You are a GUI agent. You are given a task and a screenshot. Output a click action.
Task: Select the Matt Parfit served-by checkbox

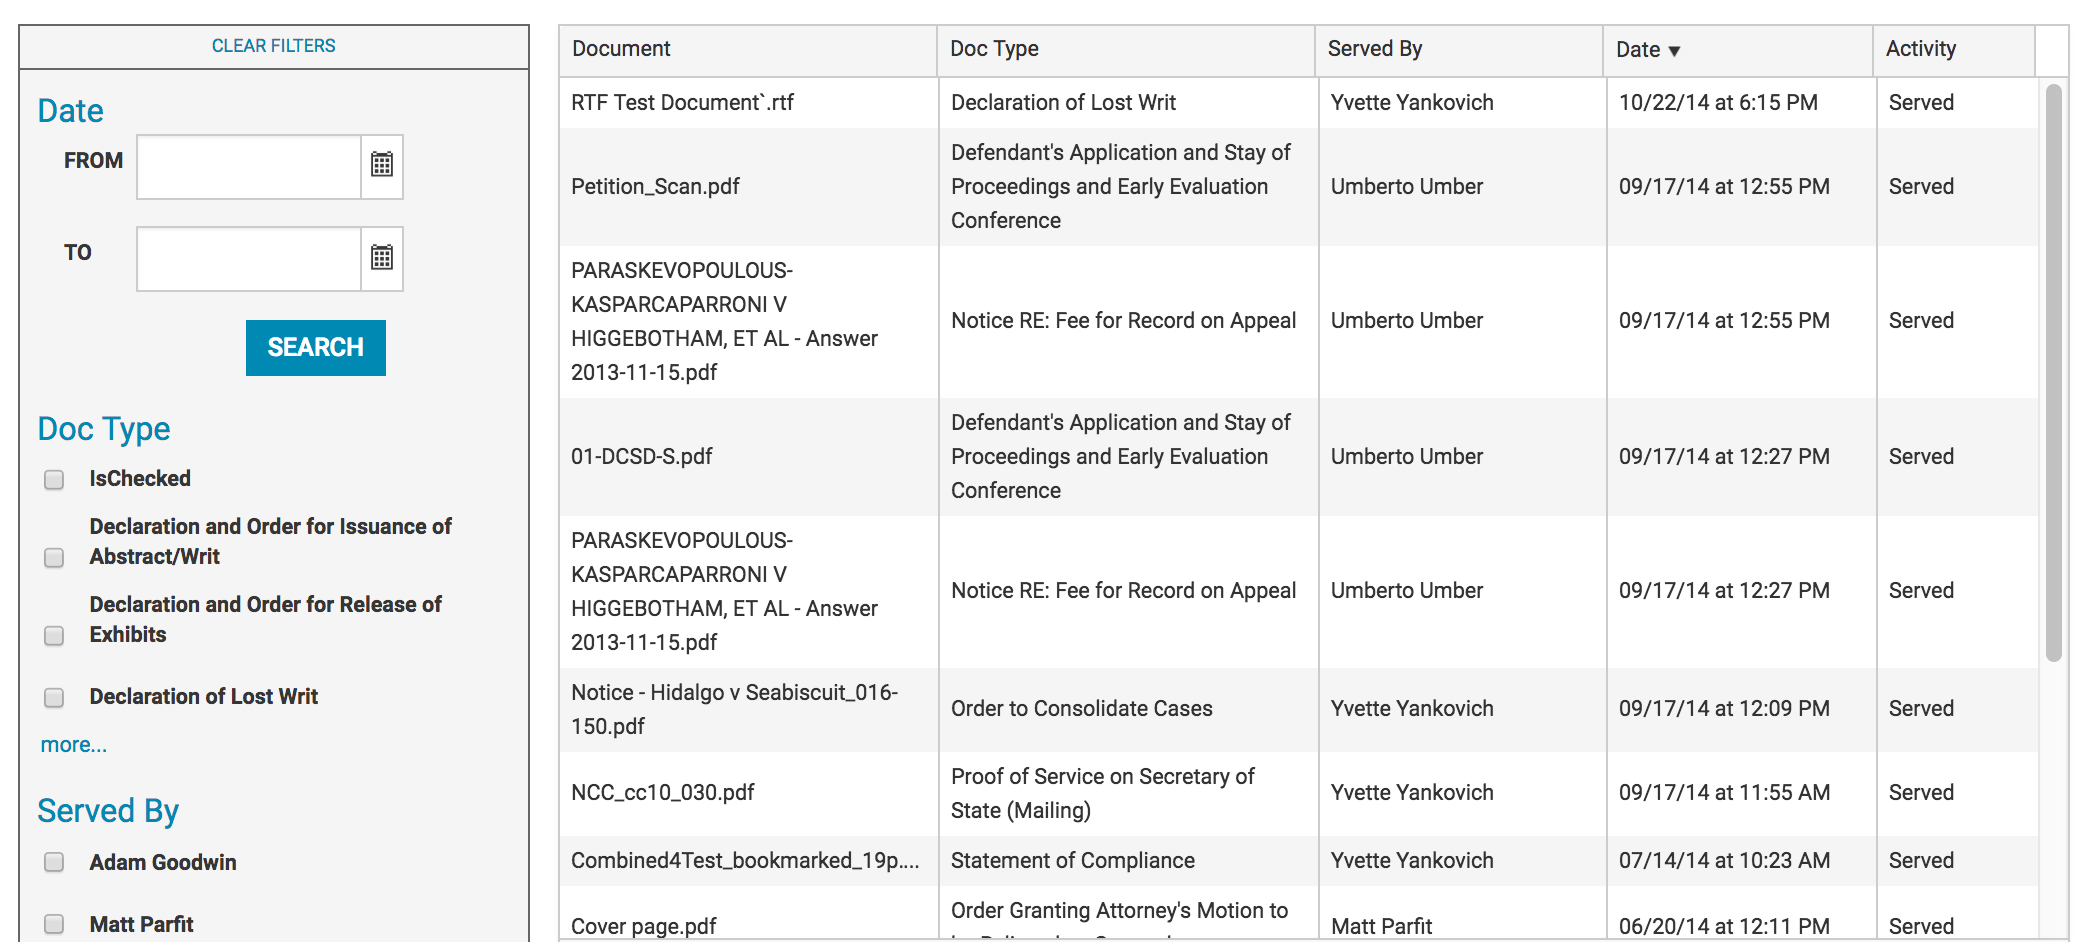click(x=54, y=924)
